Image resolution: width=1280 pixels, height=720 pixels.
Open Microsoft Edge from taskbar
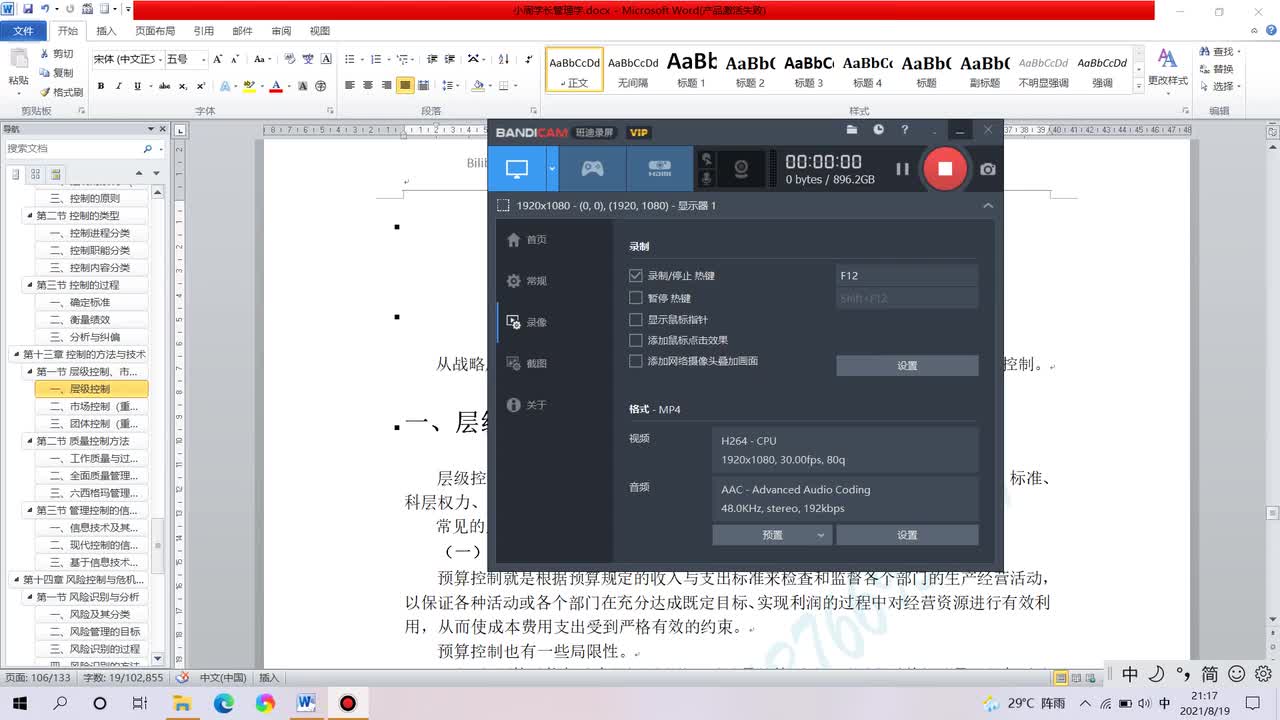point(223,704)
